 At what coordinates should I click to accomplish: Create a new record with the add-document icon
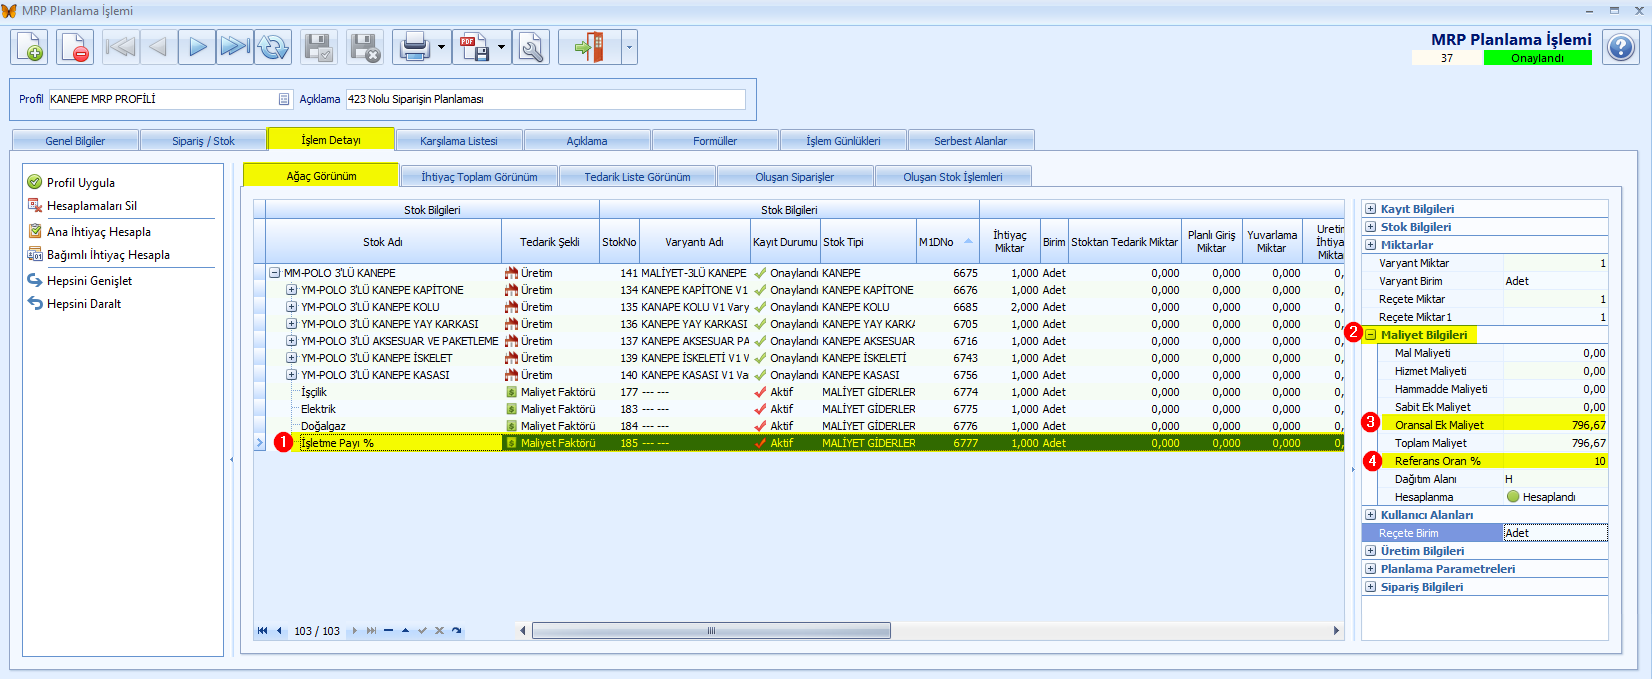(29, 47)
